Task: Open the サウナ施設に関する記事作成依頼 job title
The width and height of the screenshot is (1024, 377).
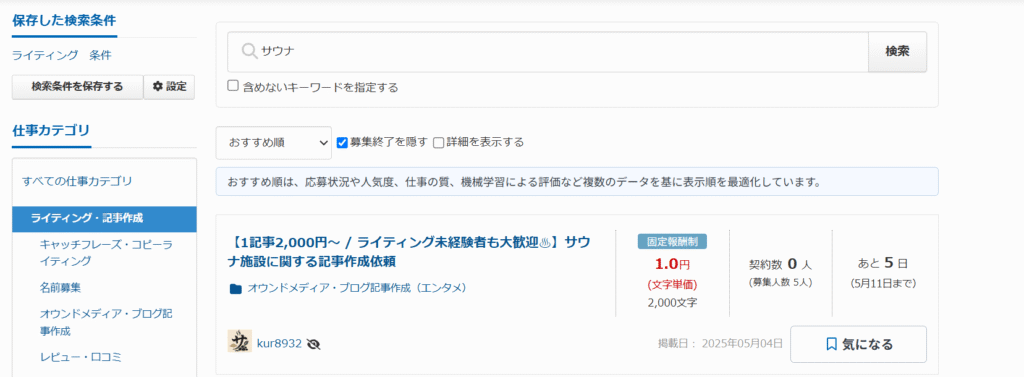Action: click(x=410, y=252)
